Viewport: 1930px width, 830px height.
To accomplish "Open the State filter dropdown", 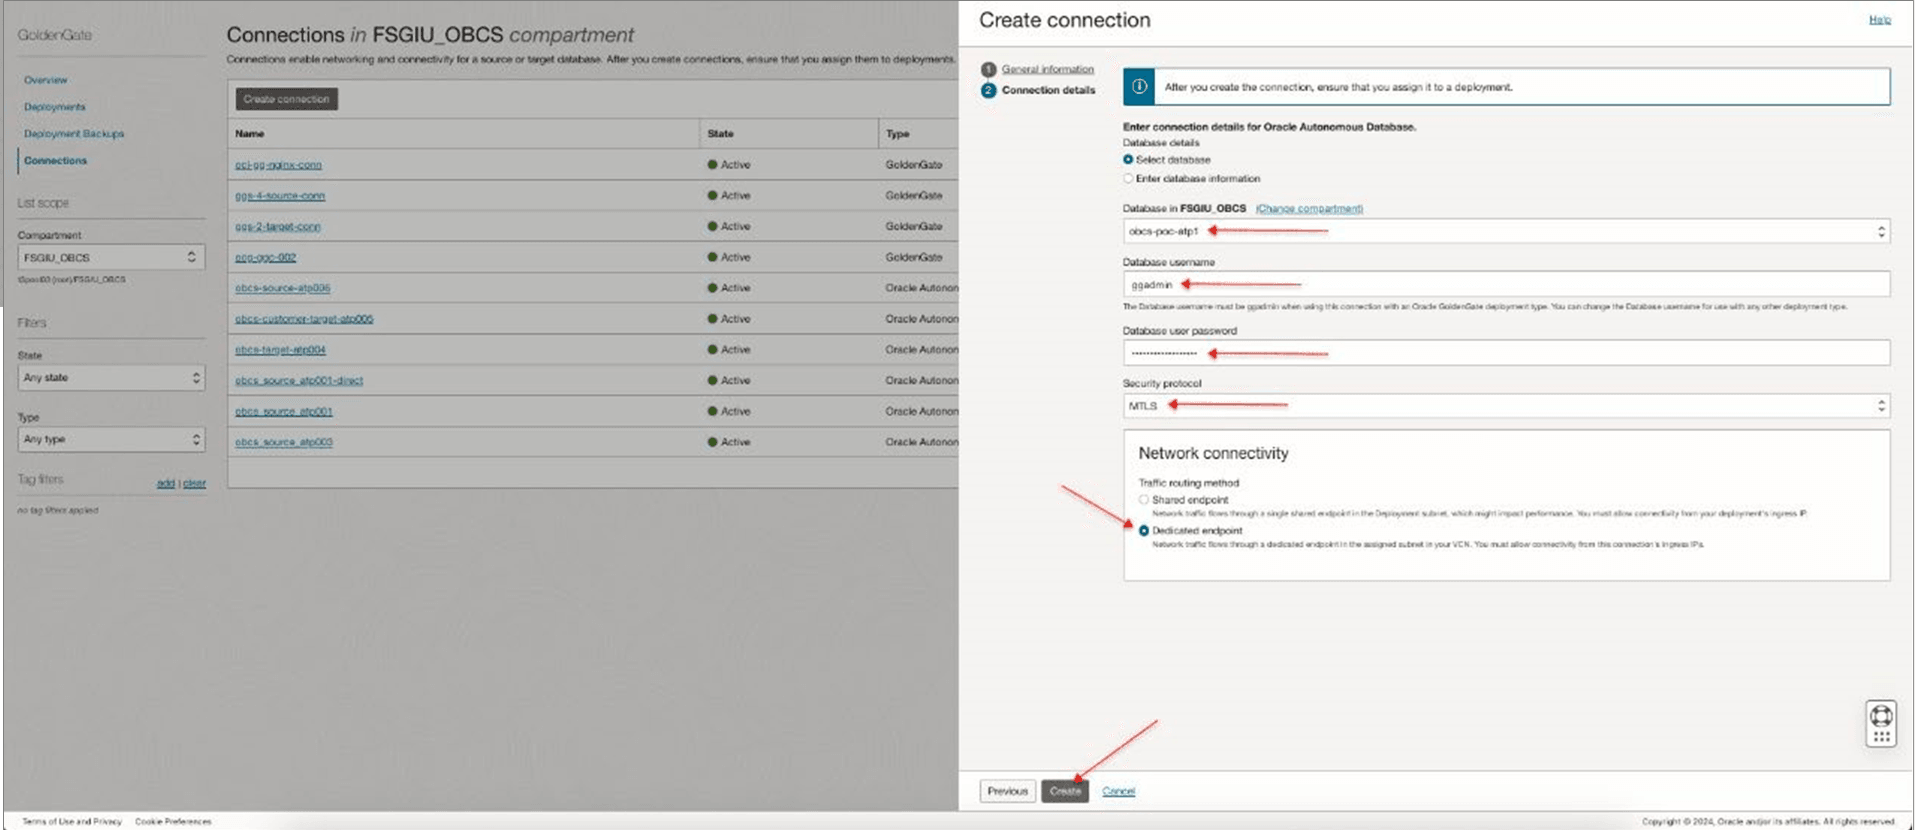I will coord(111,378).
